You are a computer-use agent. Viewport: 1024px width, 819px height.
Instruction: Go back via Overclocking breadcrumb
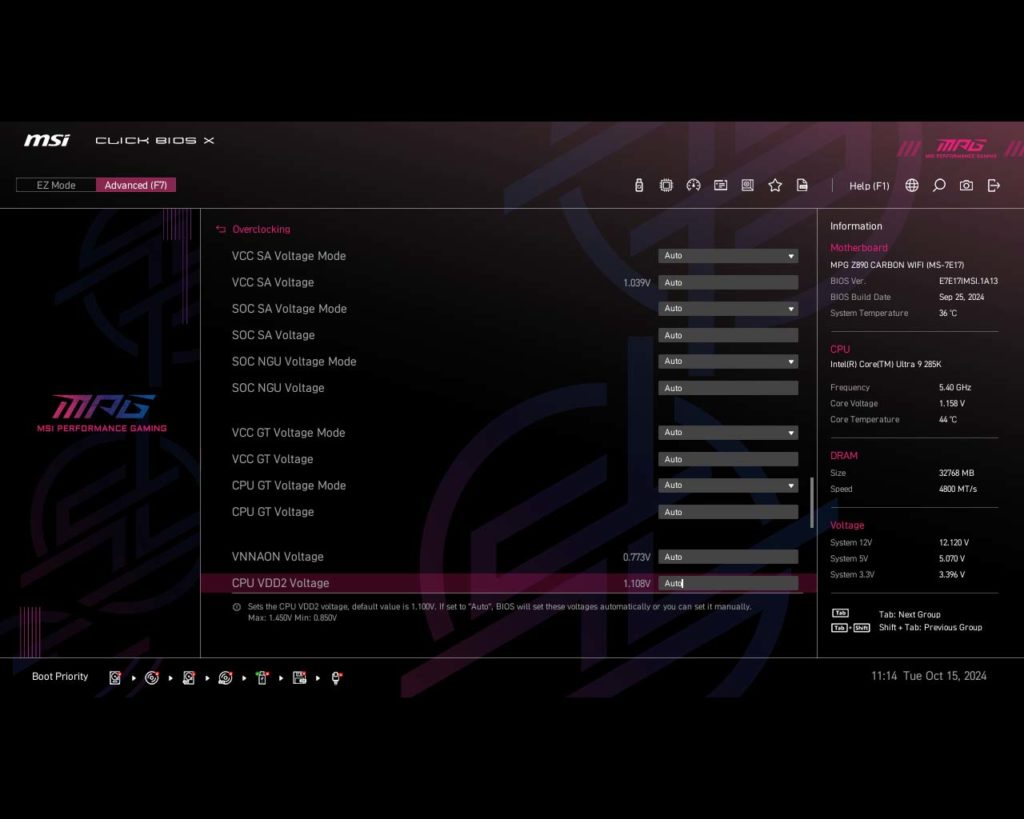tap(261, 229)
